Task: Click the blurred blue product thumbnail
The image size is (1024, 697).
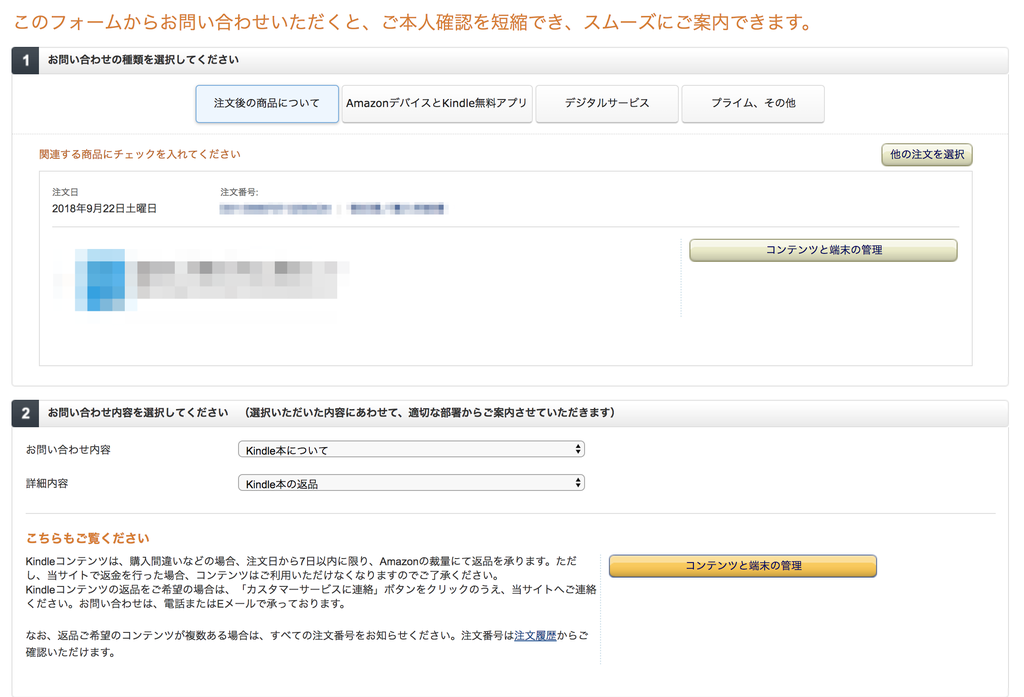Action: tap(100, 280)
